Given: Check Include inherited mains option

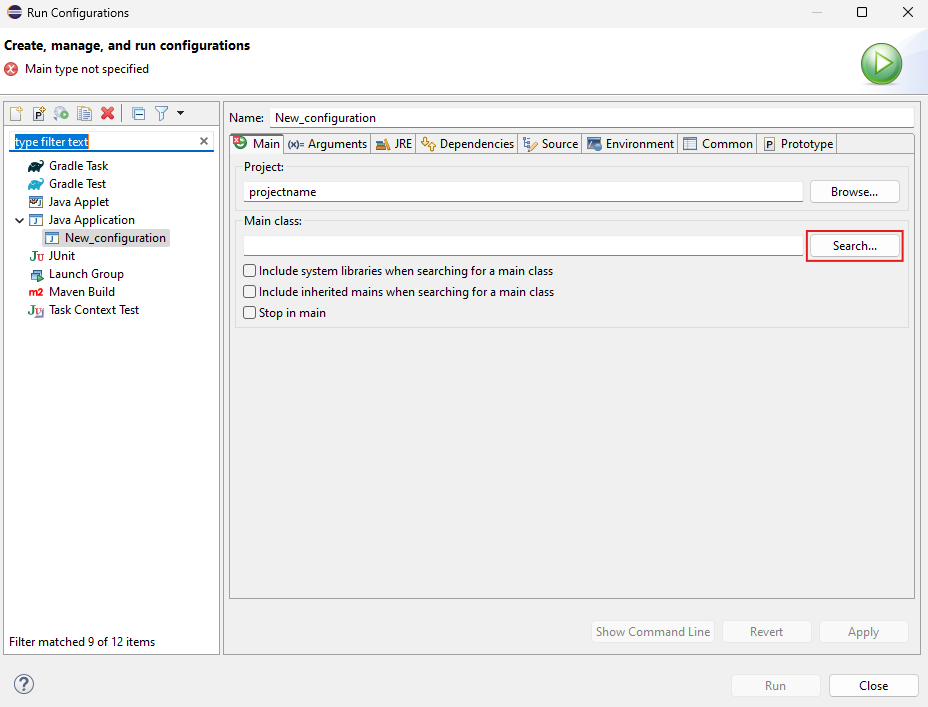Looking at the screenshot, I should pos(250,292).
